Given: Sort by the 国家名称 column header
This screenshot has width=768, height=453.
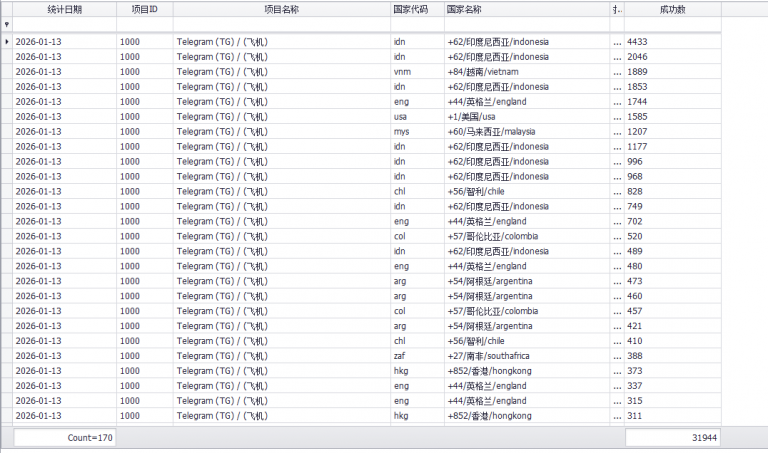Looking at the screenshot, I should point(527,9).
